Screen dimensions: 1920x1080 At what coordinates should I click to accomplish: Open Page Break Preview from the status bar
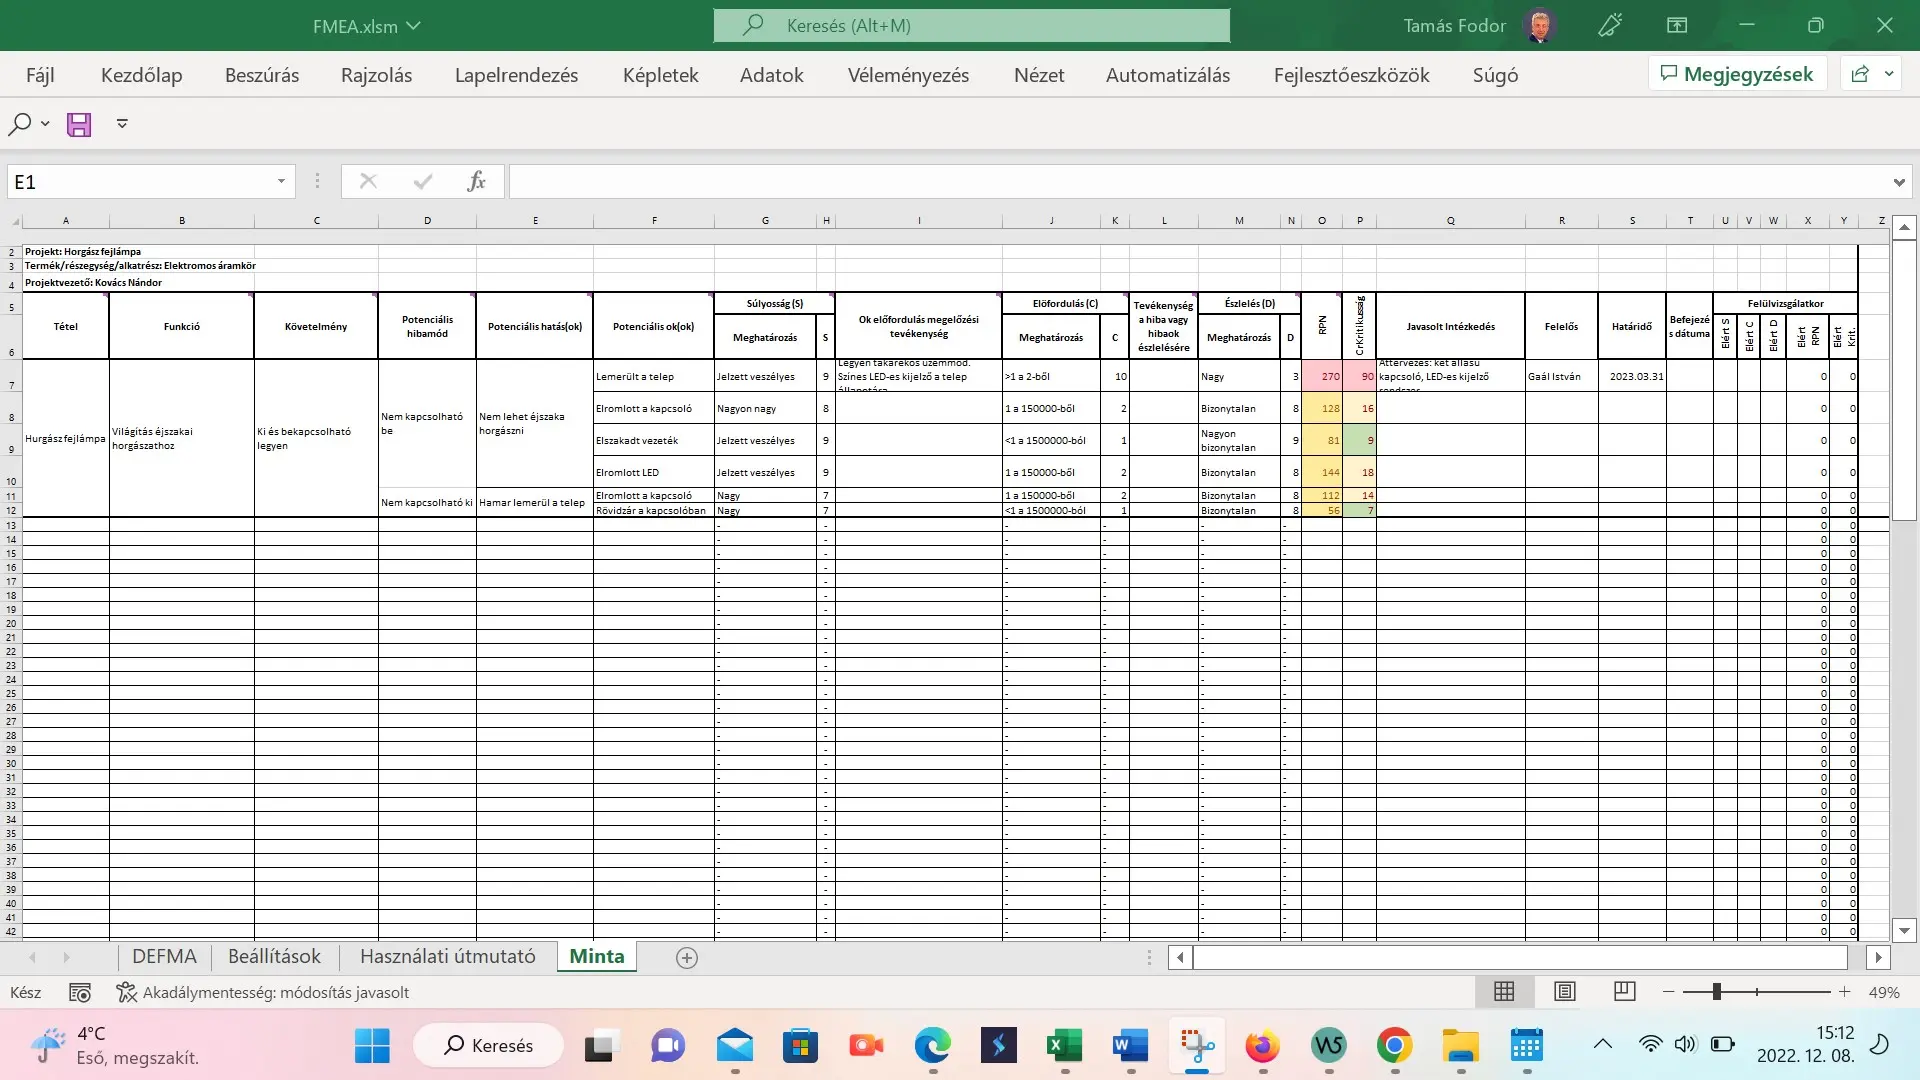[x=1624, y=991]
